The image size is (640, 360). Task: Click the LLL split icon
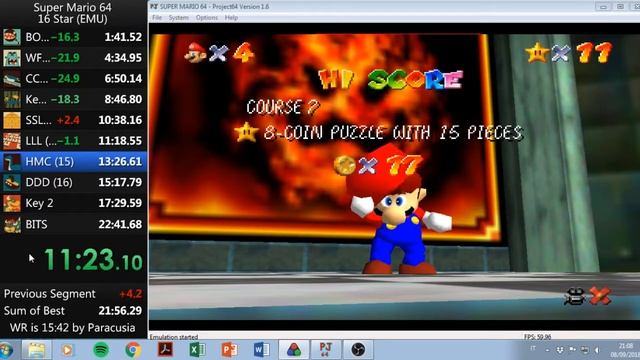12,141
